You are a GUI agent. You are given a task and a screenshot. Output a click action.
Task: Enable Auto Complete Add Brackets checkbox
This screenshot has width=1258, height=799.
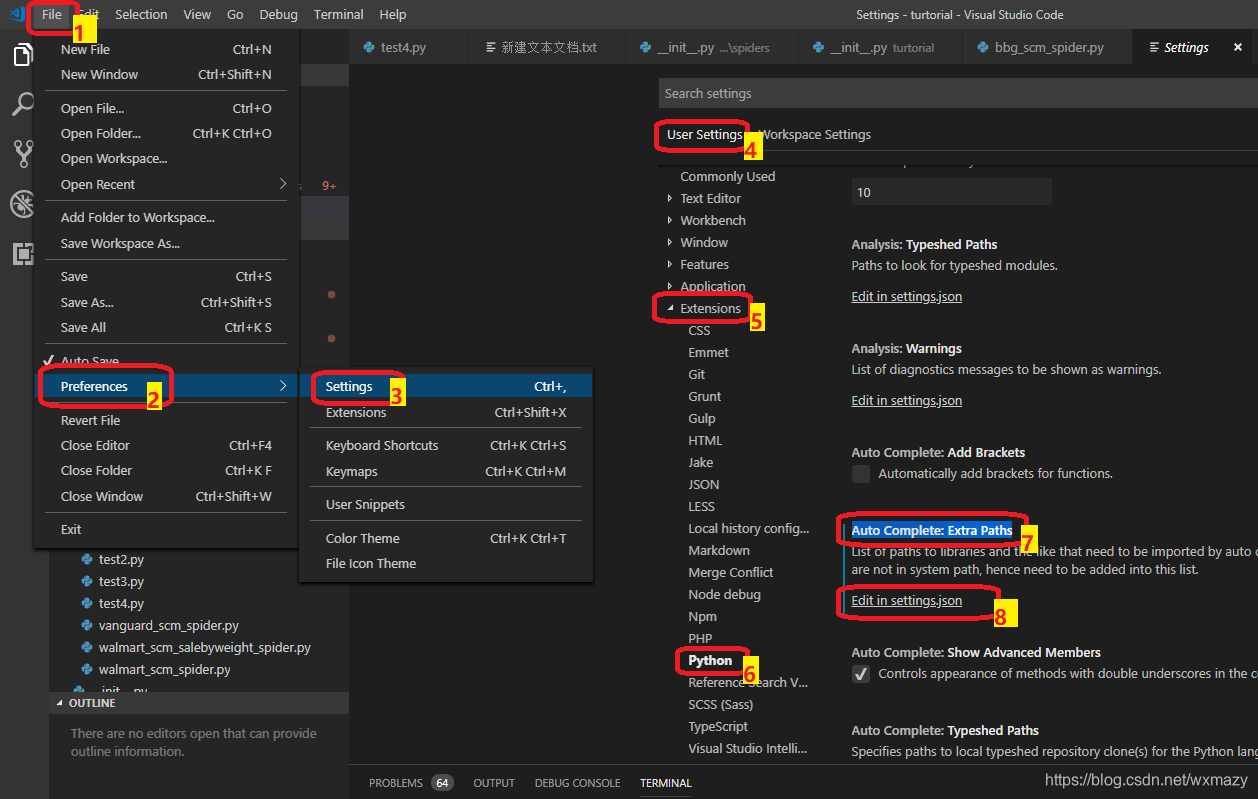[x=860, y=473]
